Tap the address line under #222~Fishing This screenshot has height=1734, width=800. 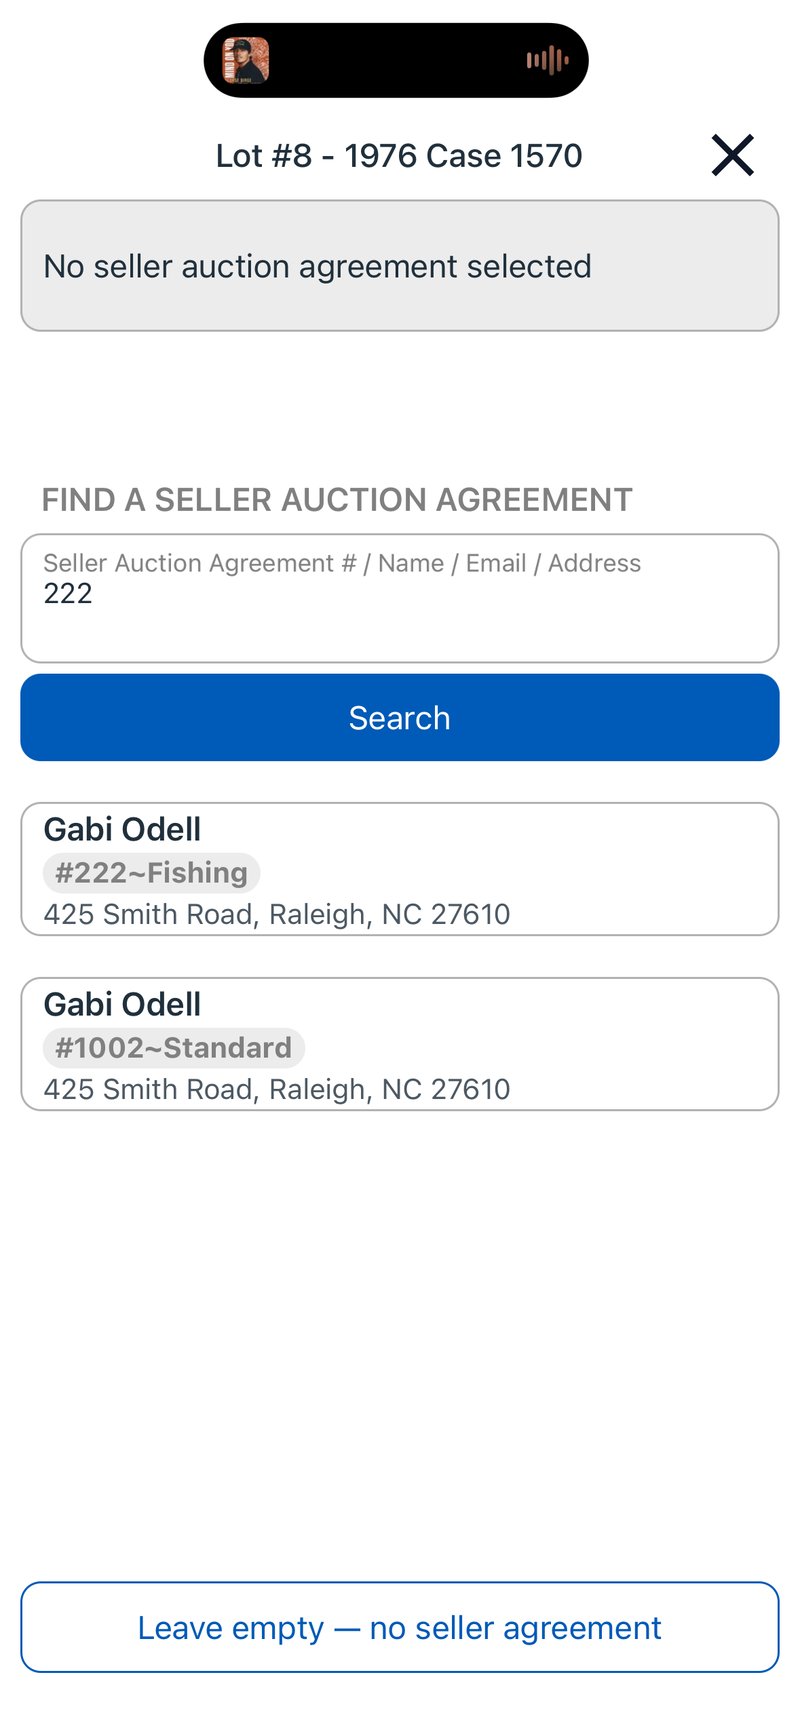pos(277,914)
